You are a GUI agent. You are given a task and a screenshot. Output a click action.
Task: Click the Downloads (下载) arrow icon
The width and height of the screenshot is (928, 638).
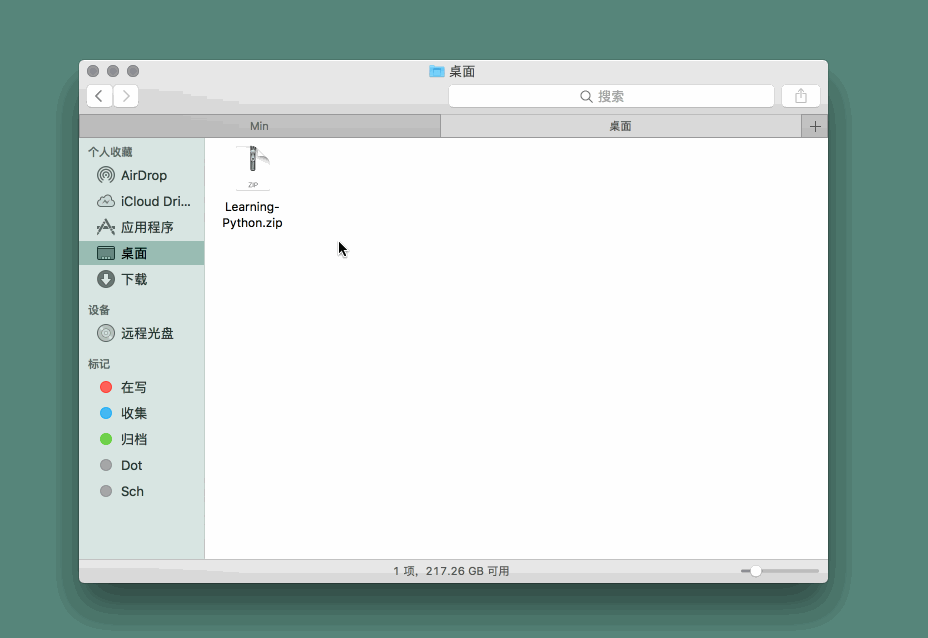(106, 279)
